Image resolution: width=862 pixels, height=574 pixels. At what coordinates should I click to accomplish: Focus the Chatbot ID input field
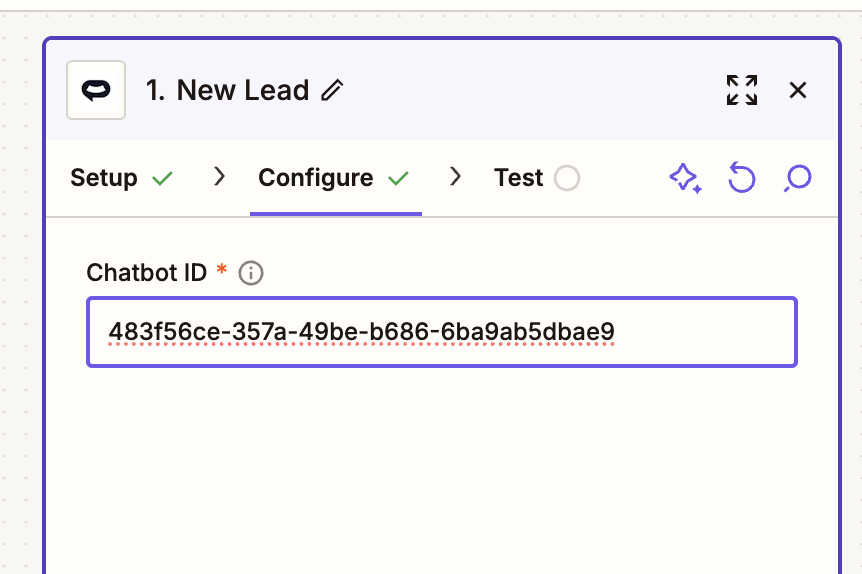click(441, 332)
